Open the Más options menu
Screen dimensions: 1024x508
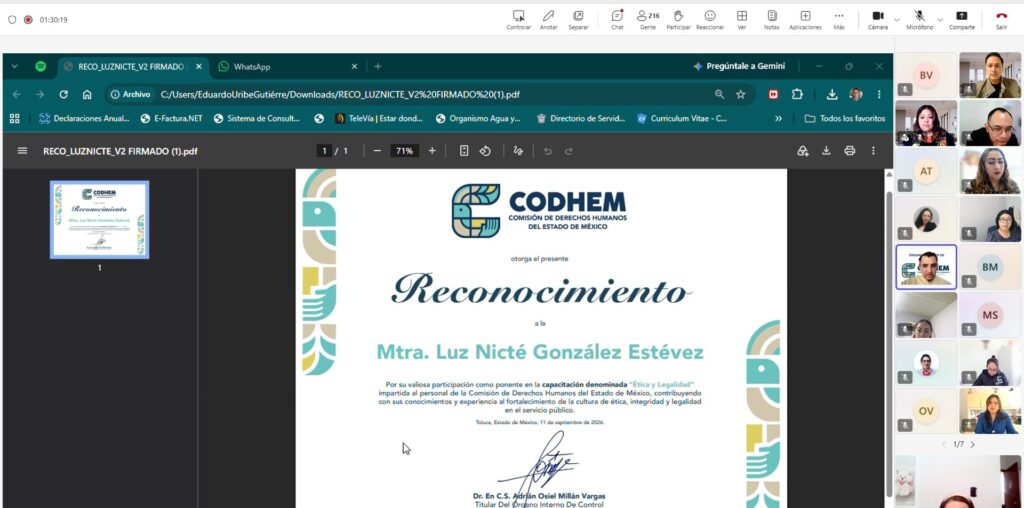click(839, 19)
